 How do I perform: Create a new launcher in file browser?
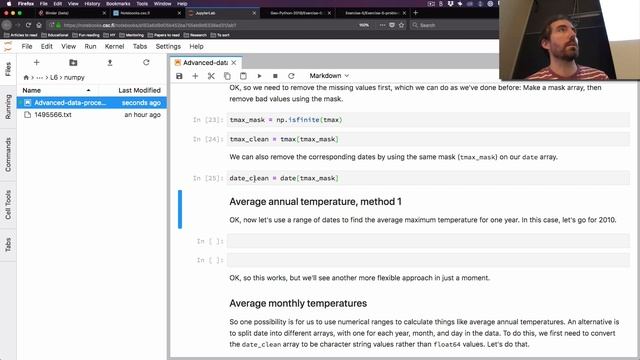[x=36, y=62]
